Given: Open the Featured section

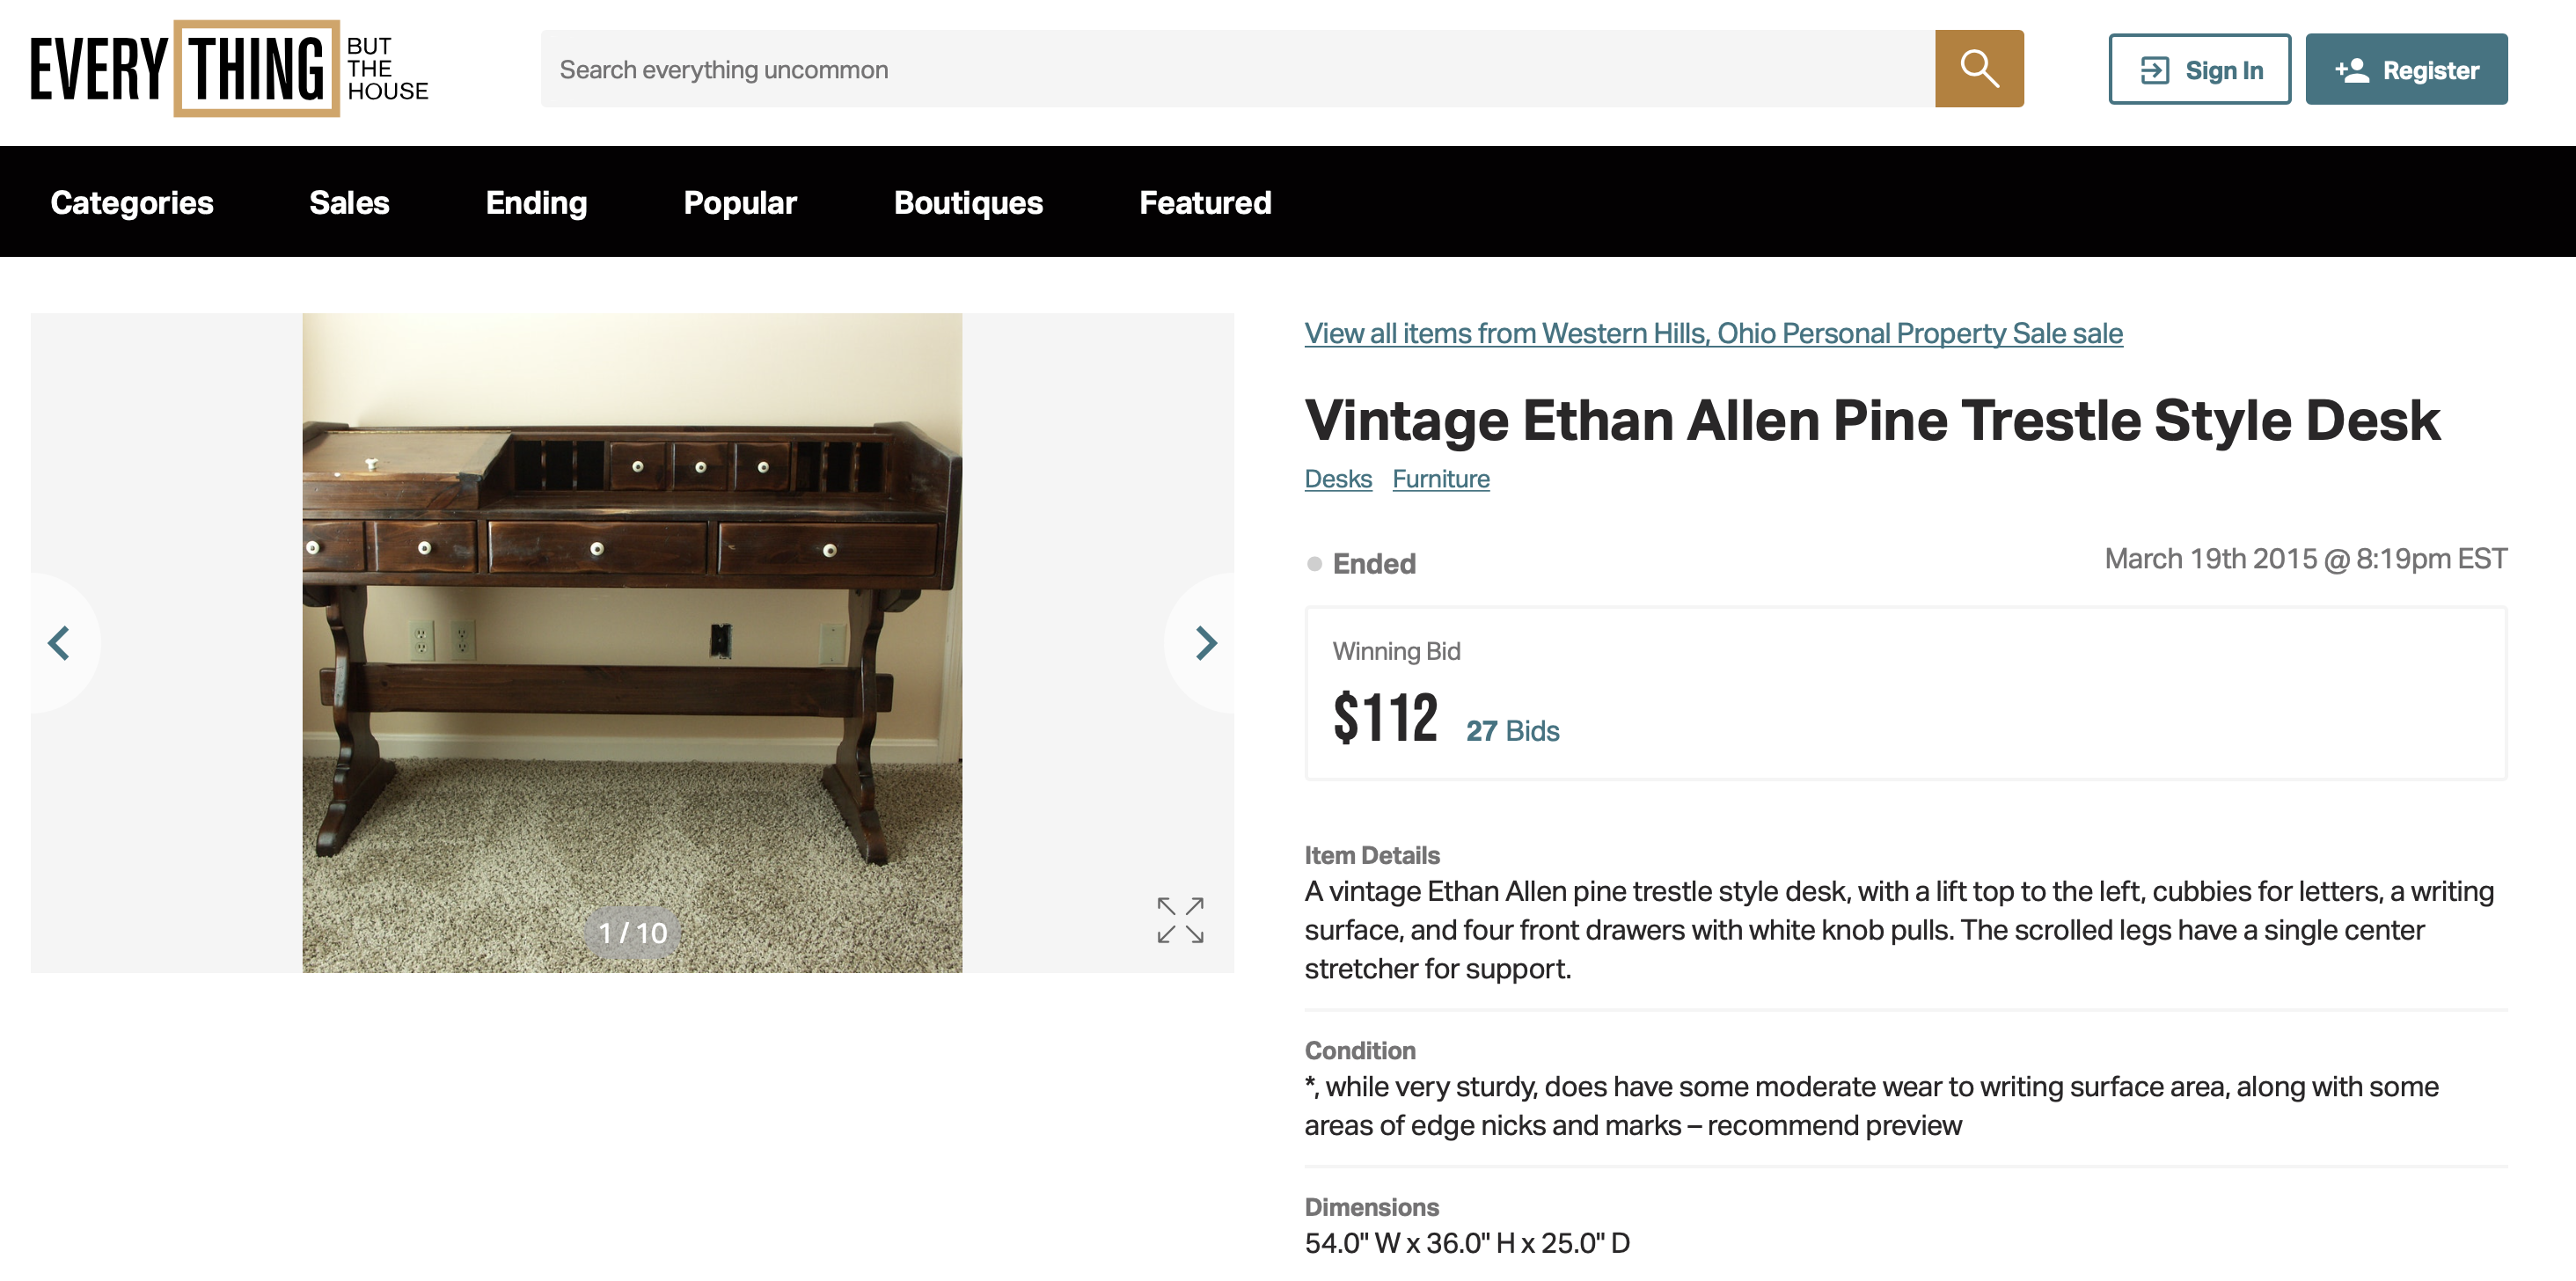Looking at the screenshot, I should [x=1205, y=203].
